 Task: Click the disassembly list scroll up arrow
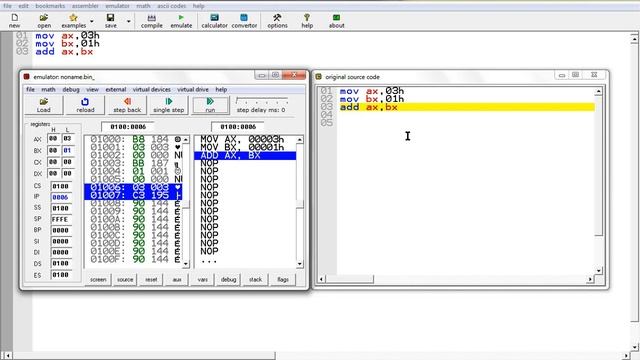(x=300, y=140)
